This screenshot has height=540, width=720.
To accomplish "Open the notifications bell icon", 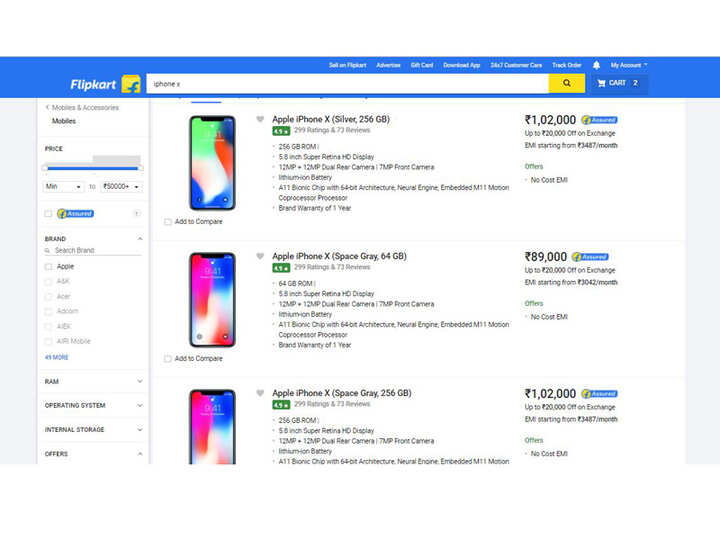I will coord(596,65).
